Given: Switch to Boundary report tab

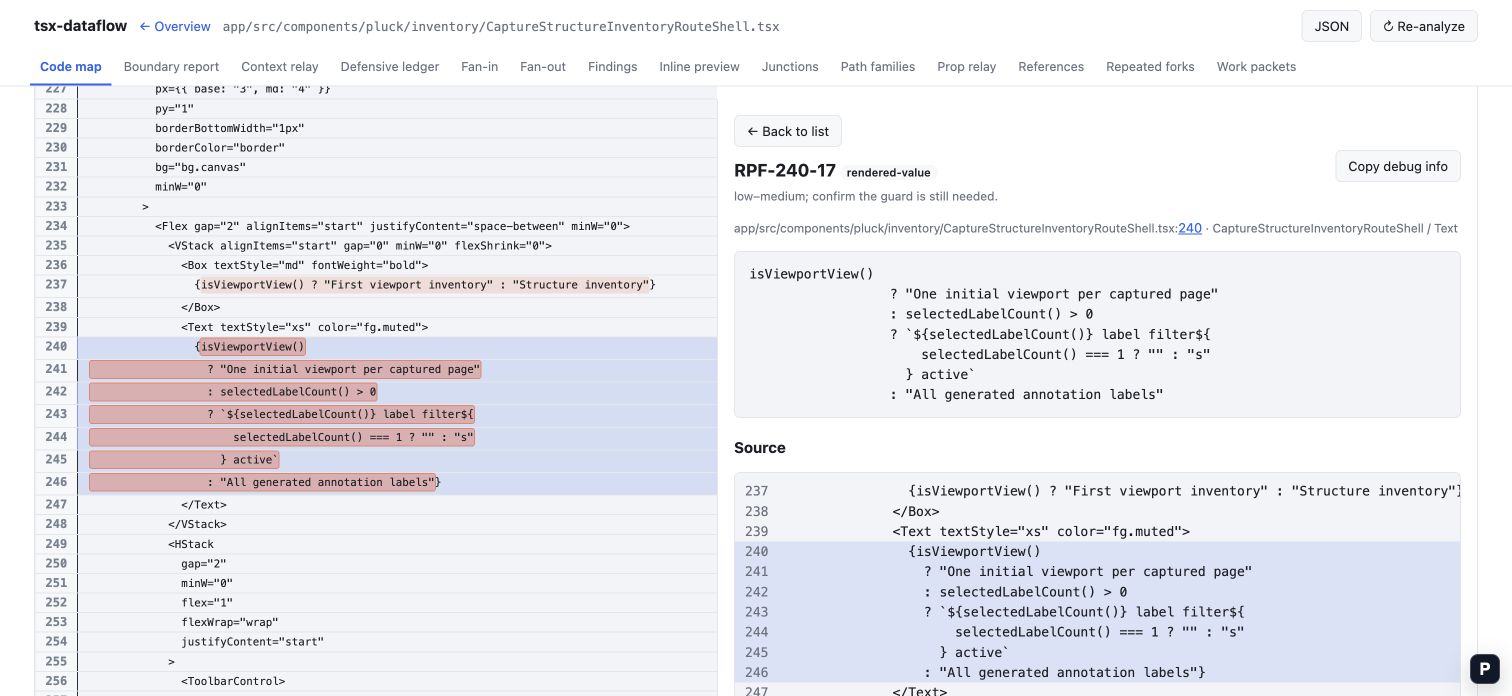Looking at the screenshot, I should coord(171,66).
